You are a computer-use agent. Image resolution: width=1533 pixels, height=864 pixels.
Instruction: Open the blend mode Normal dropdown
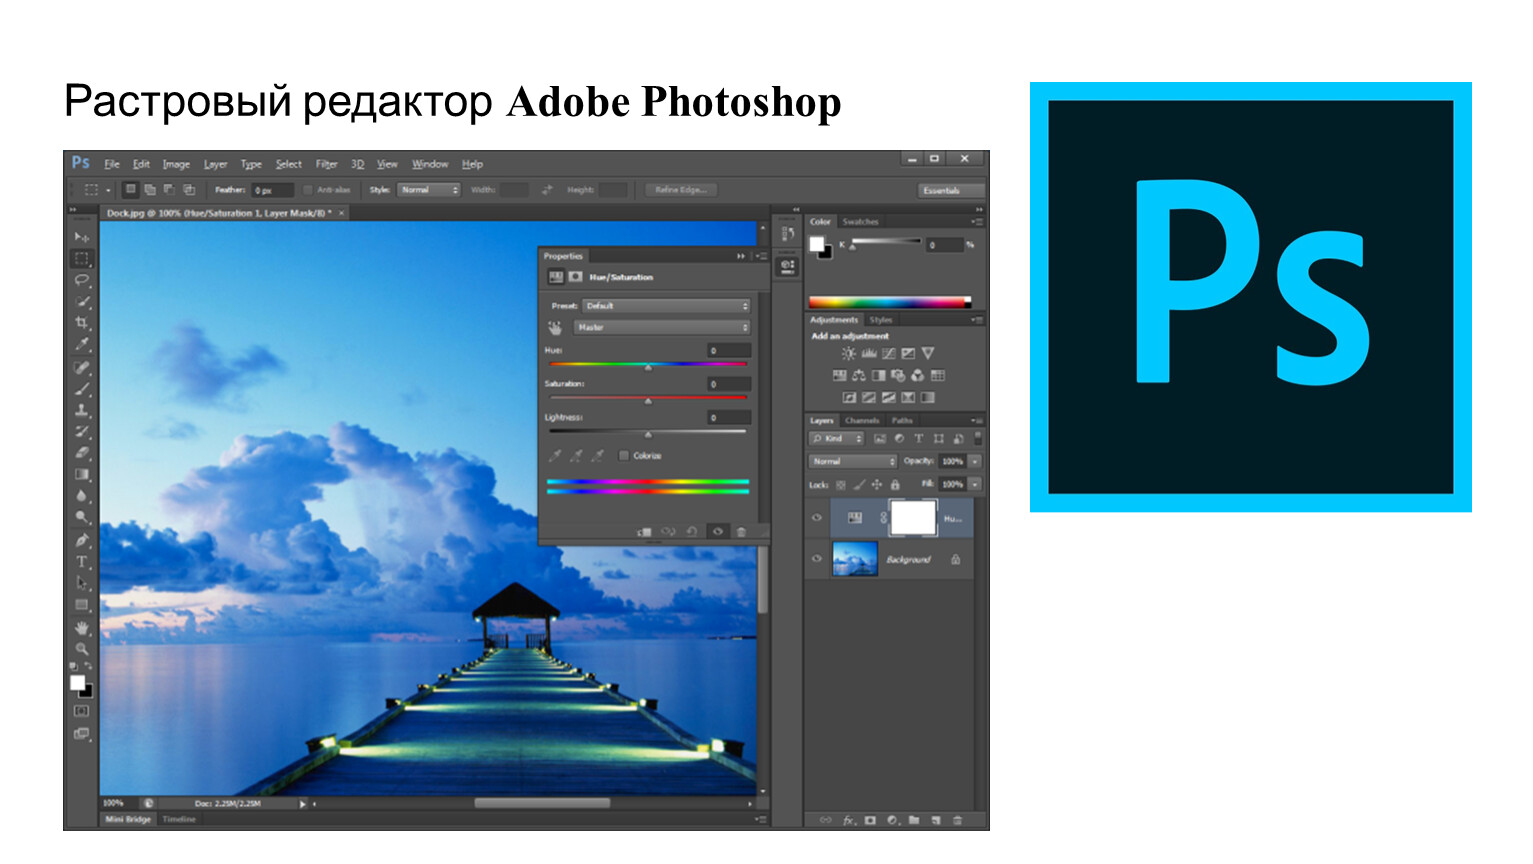[x=853, y=461]
